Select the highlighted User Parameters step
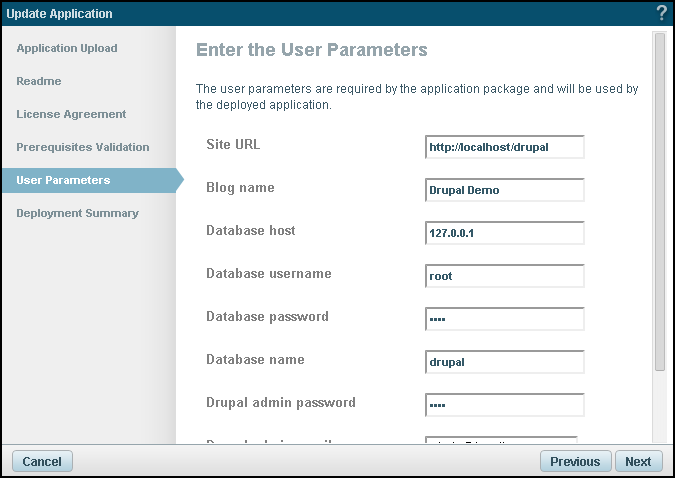 click(x=63, y=180)
